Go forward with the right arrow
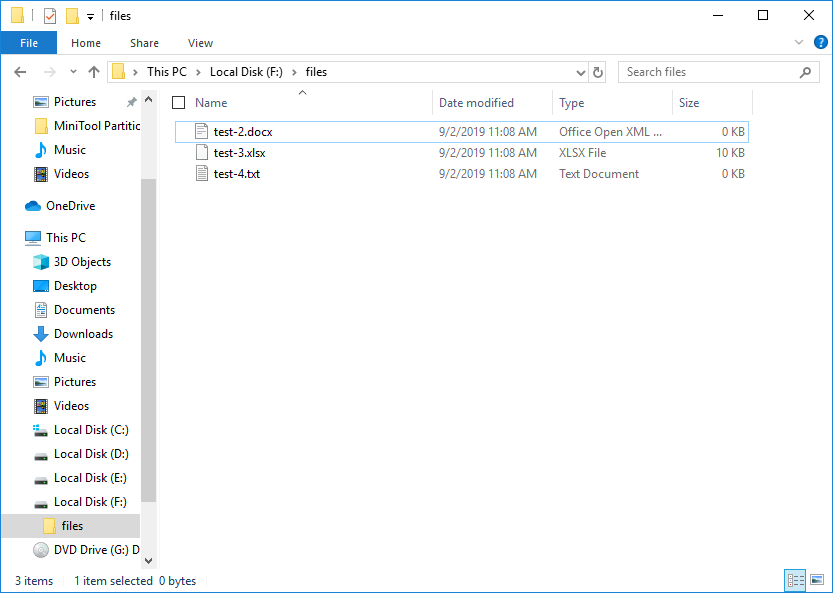This screenshot has width=833, height=593. pyautogui.click(x=49, y=72)
